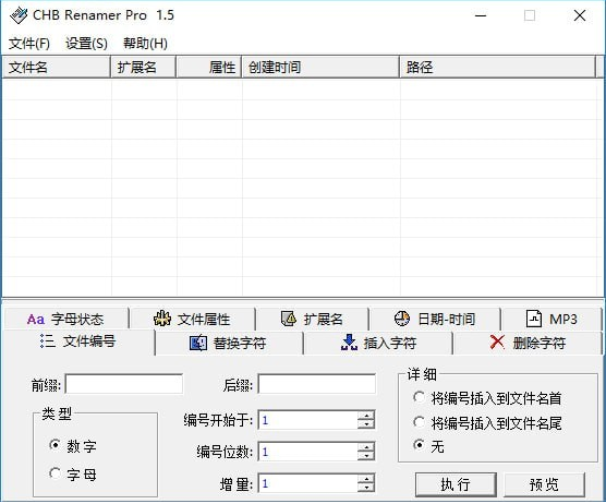Click the warning-page icon on 扩展名 tab
This screenshot has width=606, height=502.
288,319
